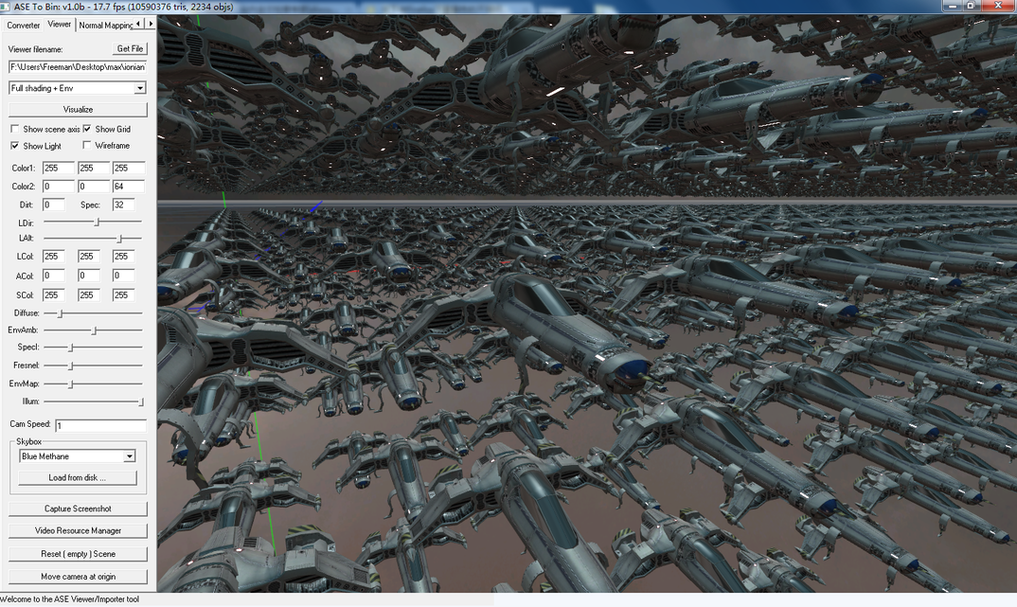Focus the viewer filename path field
1017x607 pixels.
[x=77, y=67]
